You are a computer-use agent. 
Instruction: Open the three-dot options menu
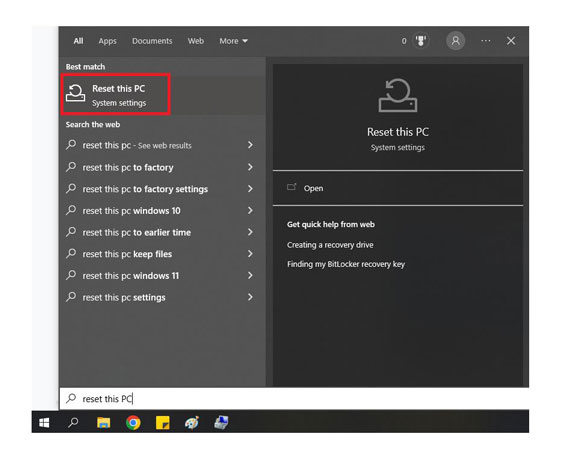click(x=486, y=41)
